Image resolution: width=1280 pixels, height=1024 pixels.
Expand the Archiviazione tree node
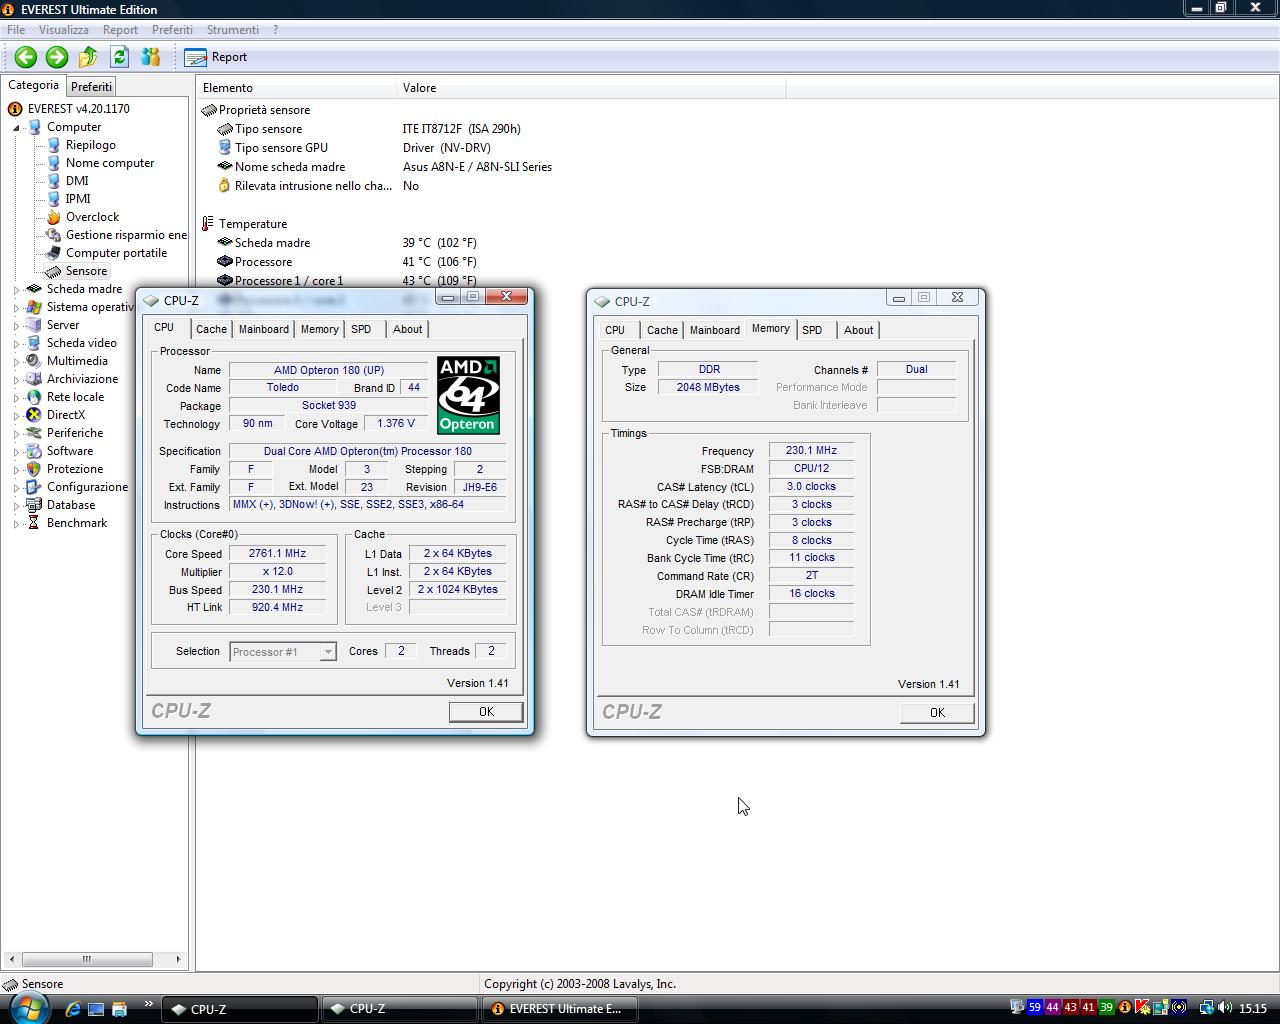tap(17, 380)
